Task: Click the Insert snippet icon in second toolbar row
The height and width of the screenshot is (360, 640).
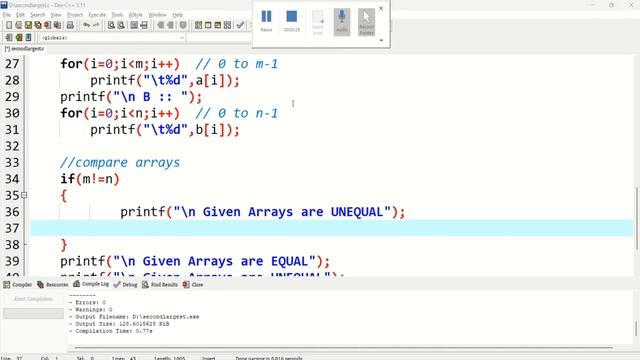Action: click(9, 38)
